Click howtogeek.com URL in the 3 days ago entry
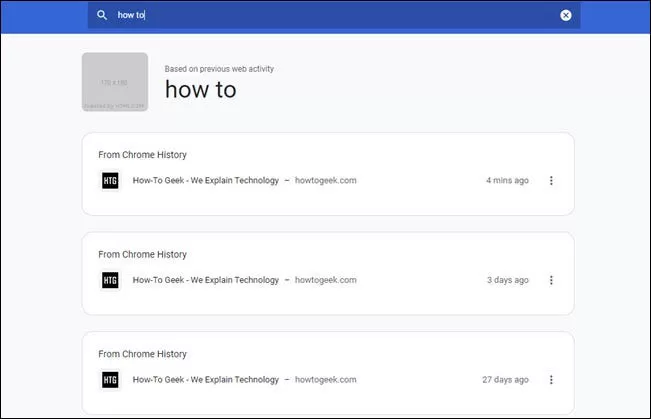Viewport: 651px width, 419px height. coord(326,280)
